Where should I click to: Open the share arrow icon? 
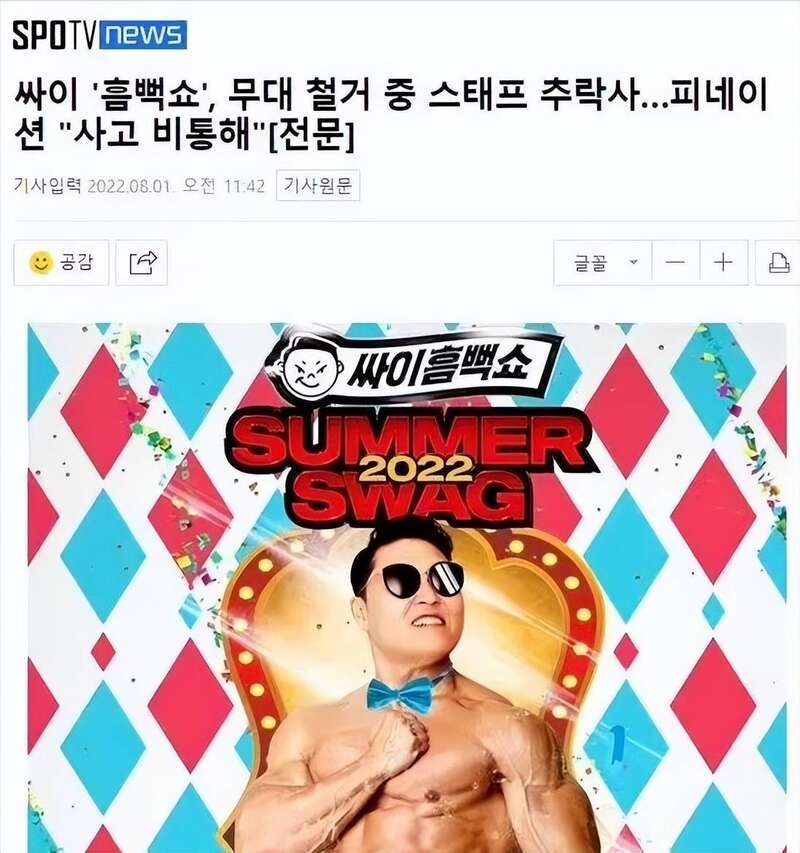point(142,263)
